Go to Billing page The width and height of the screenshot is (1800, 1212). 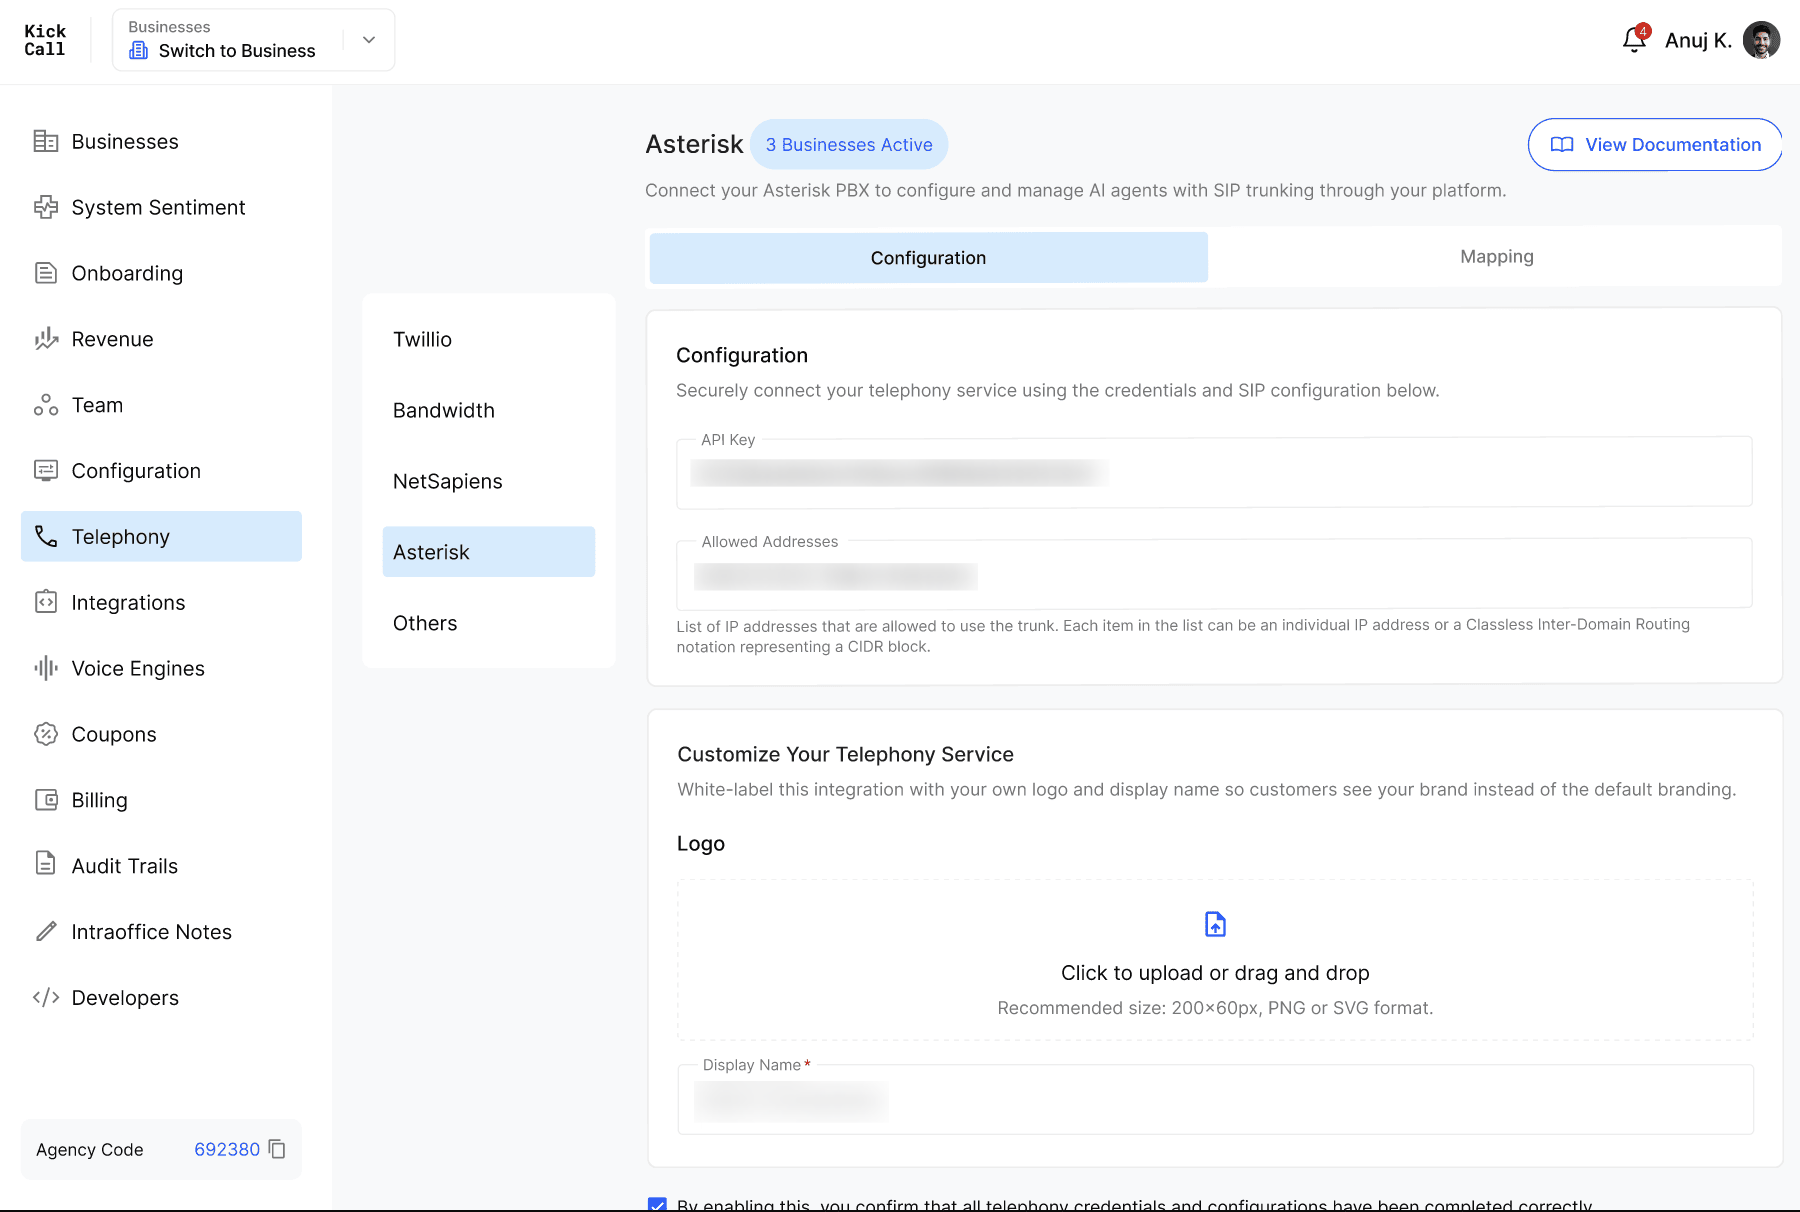161,800
